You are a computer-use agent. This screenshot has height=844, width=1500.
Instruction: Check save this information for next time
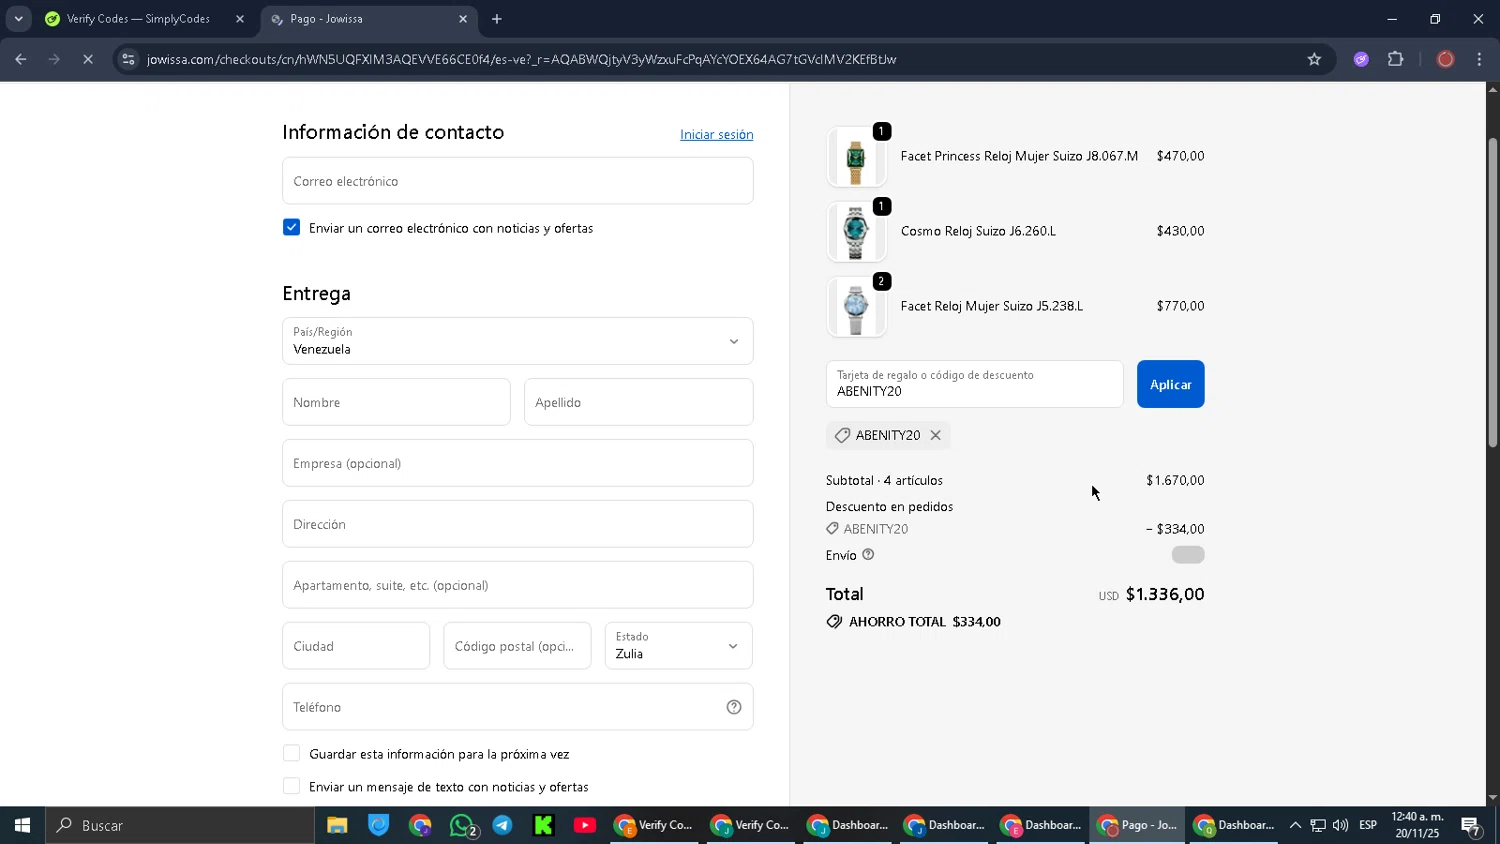(291, 753)
